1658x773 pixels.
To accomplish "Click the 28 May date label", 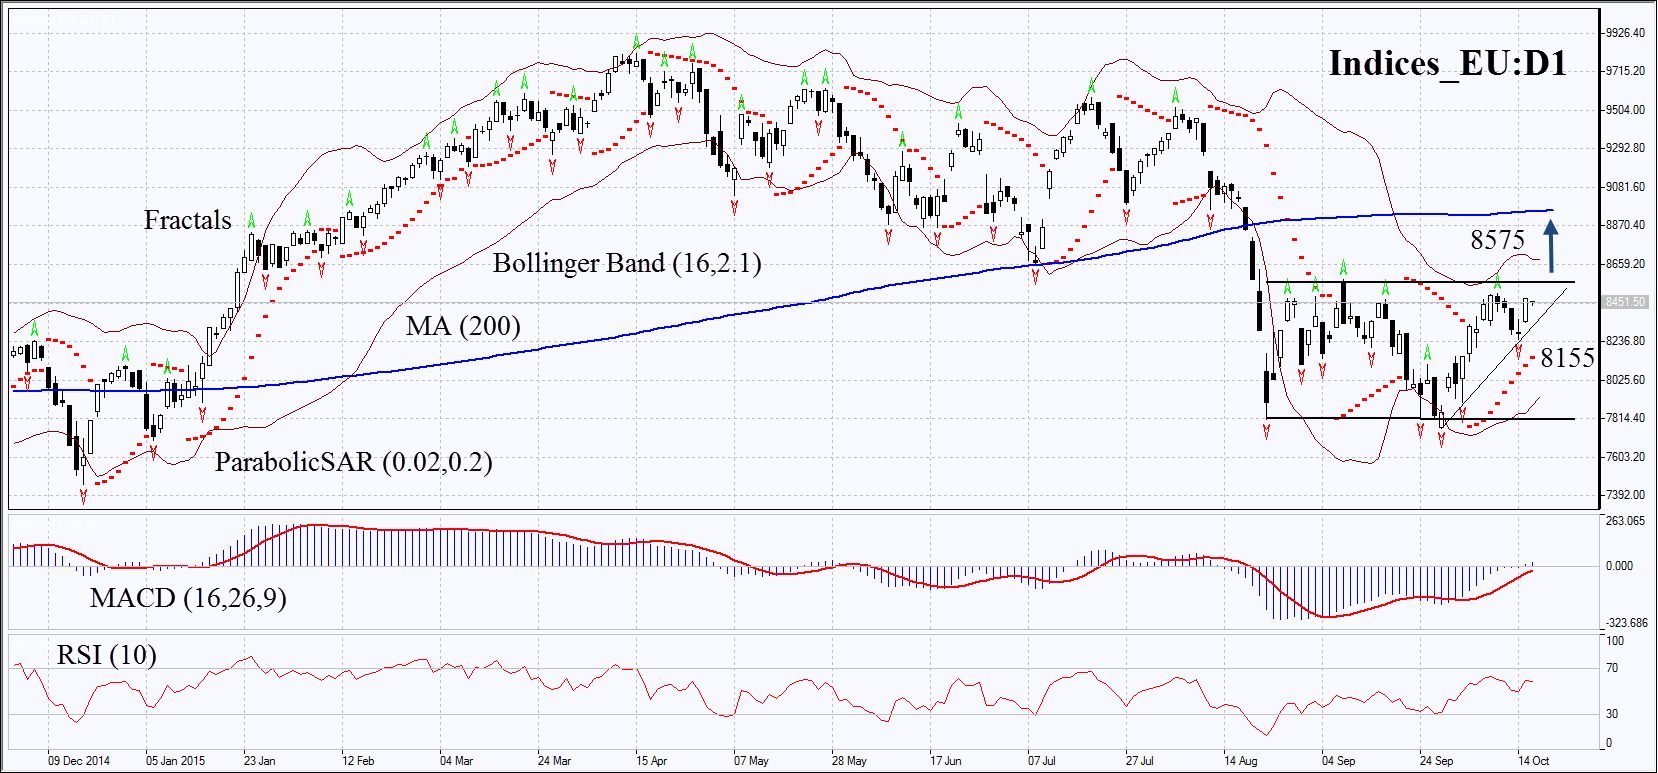I will click(849, 761).
